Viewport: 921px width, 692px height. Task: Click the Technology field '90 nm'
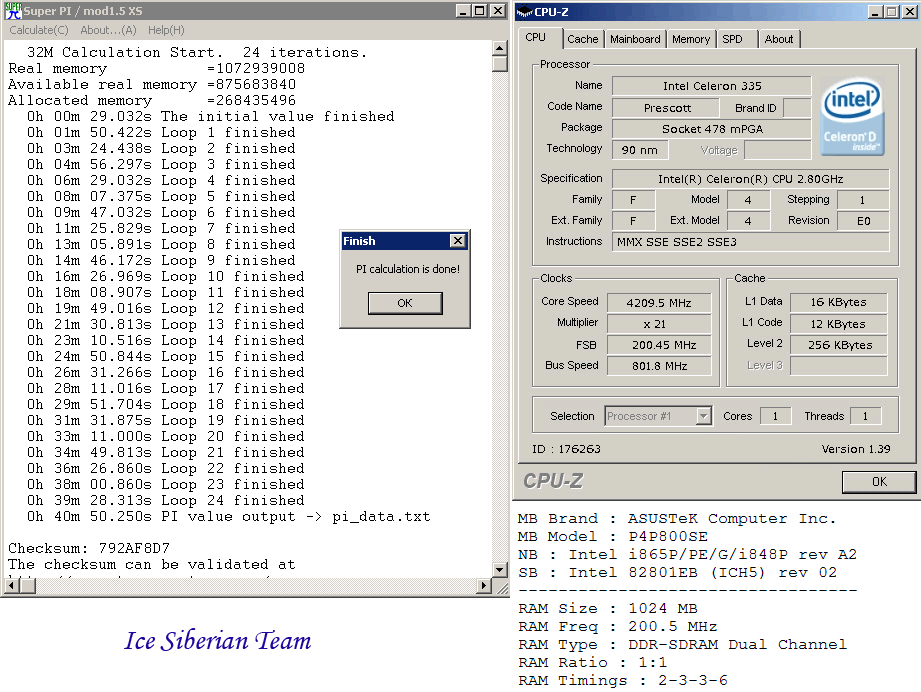coord(639,150)
